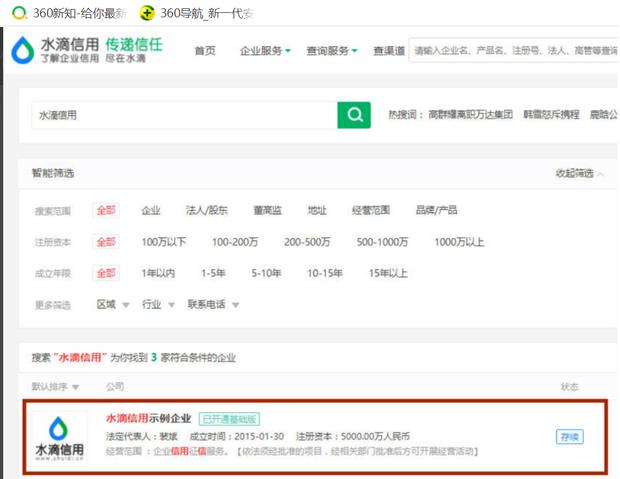Filter establishment age 5-10年
Image resolution: width=620 pixels, height=479 pixels.
coord(266,273)
